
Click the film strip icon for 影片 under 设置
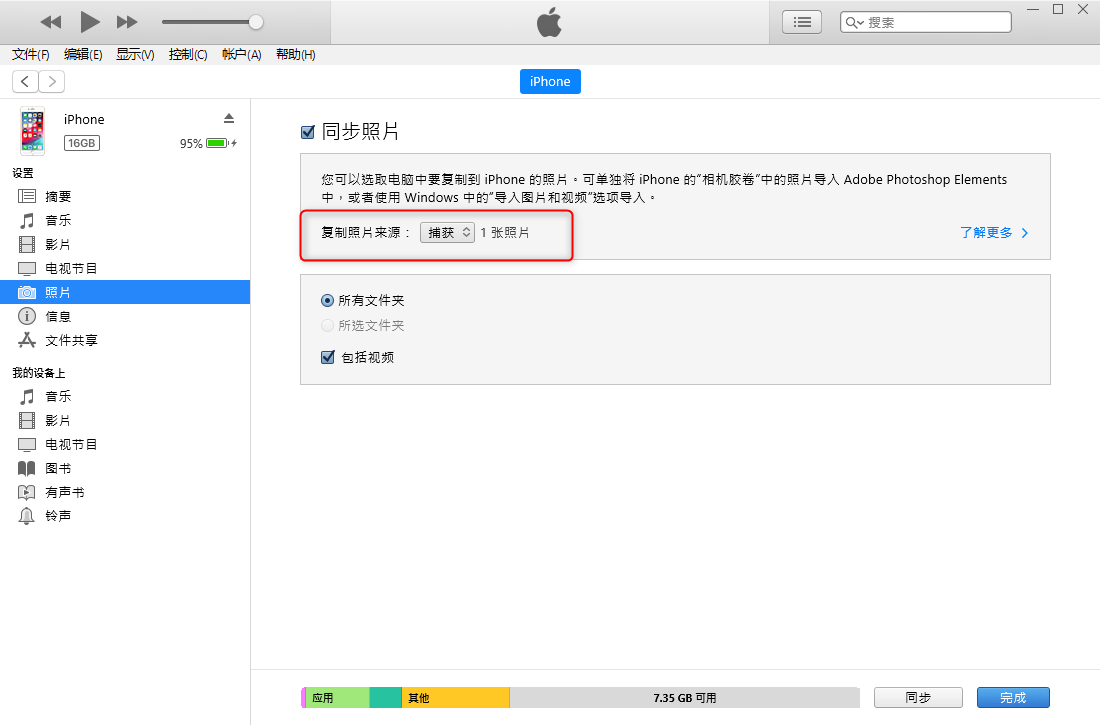click(27, 244)
